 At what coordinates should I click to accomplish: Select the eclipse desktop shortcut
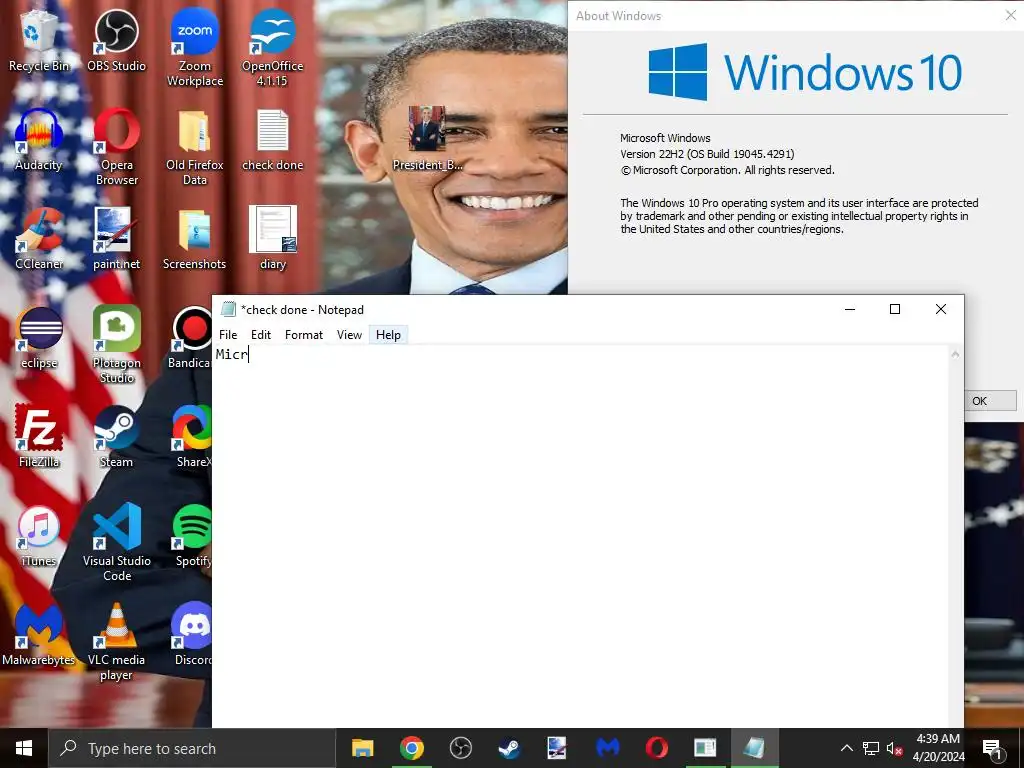(39, 338)
